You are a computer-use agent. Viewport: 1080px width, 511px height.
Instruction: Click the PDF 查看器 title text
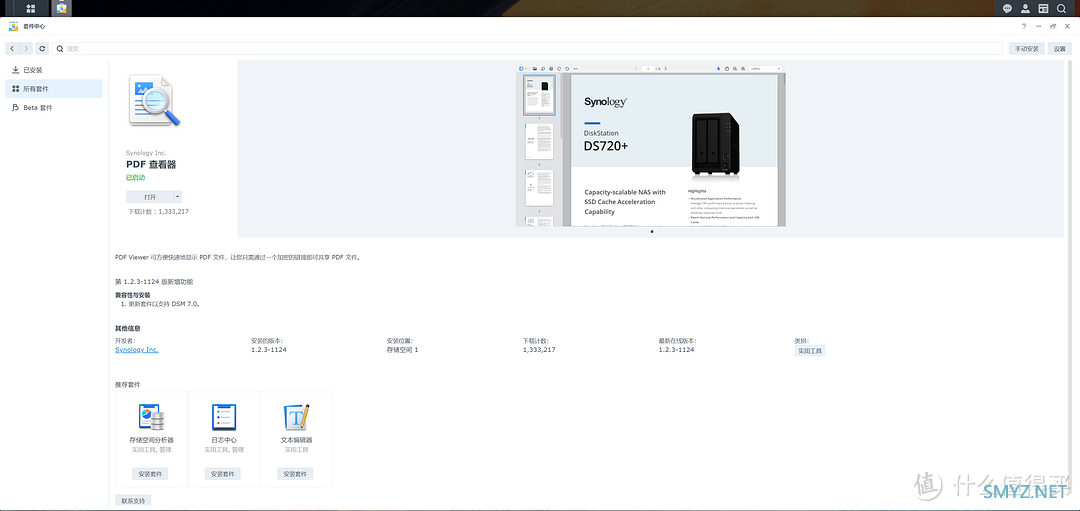(x=151, y=165)
